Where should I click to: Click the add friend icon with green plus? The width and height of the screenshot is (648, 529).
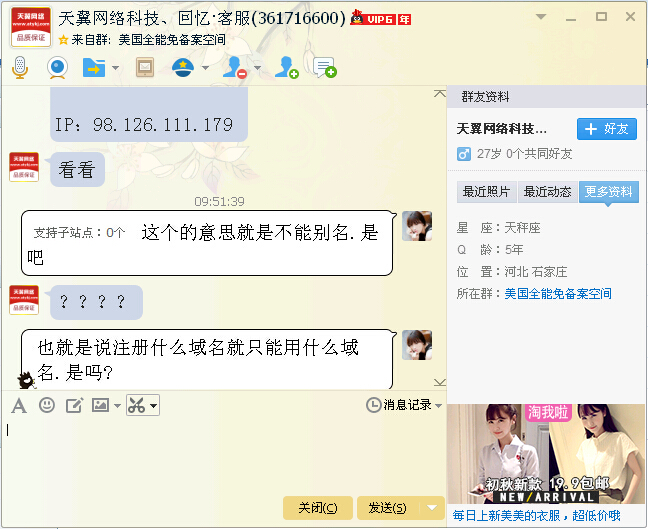point(287,68)
